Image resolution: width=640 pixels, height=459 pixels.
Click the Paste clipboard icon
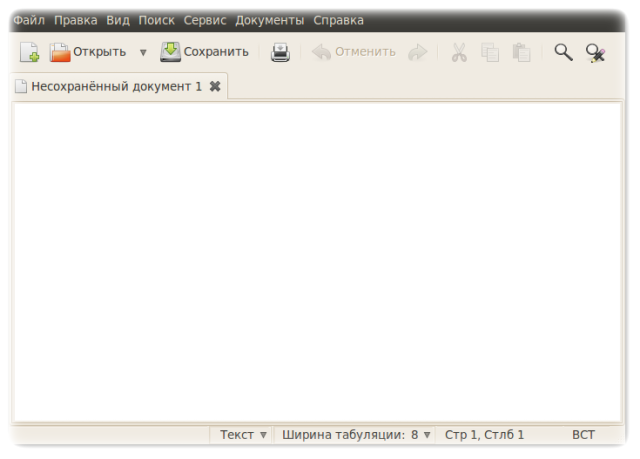[x=521, y=52]
